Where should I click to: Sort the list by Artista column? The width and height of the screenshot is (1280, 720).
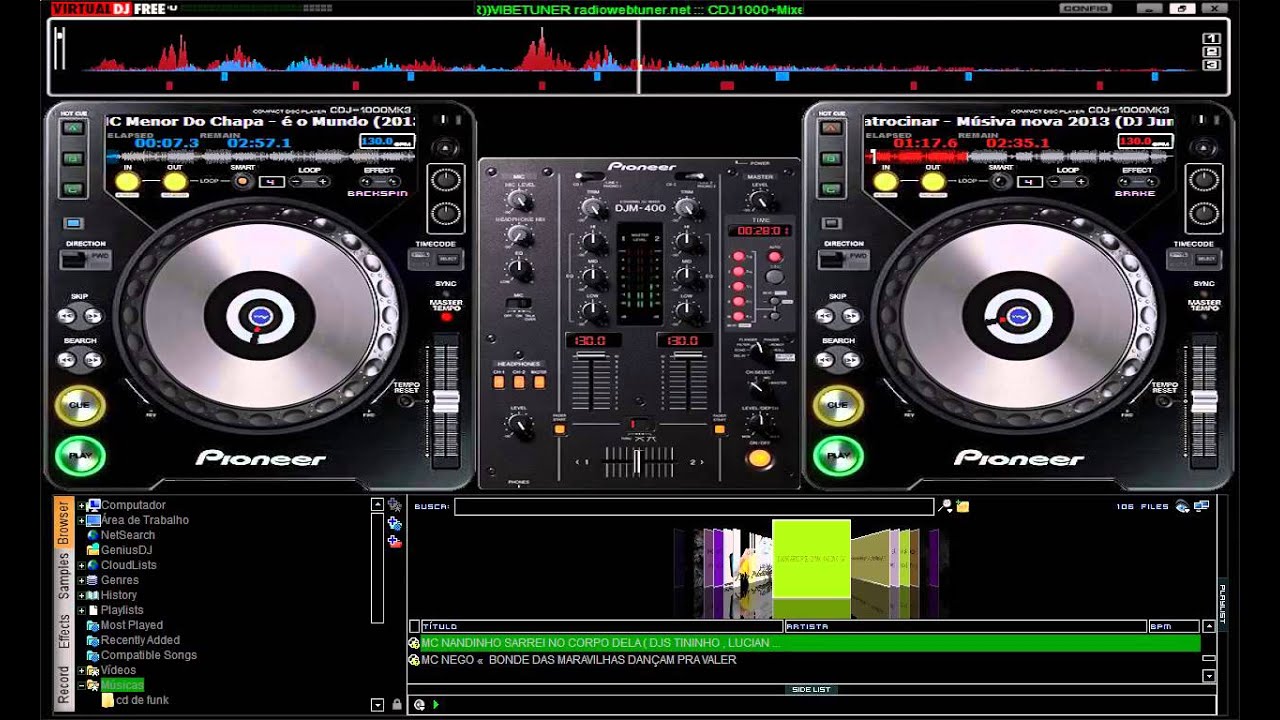(965, 626)
